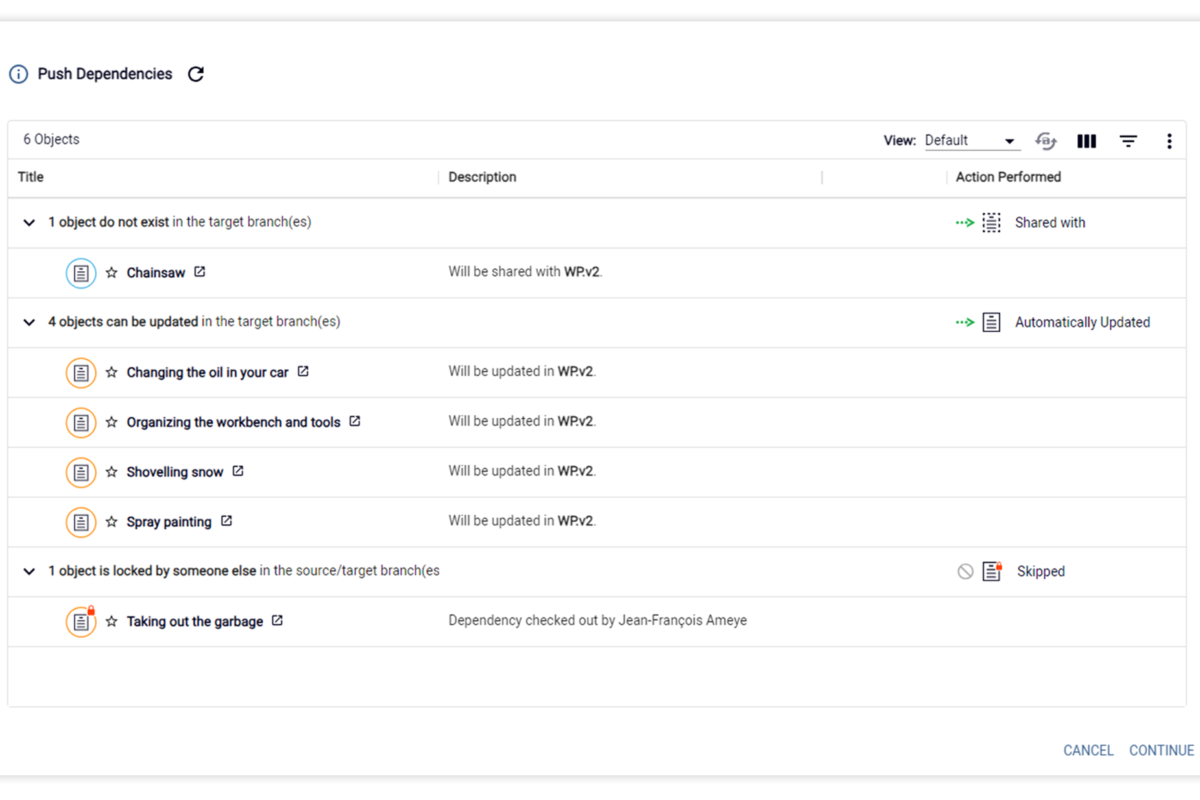Open the Spray painting title
Image resolution: width=1200 pixels, height=800 pixels.
click(169, 522)
